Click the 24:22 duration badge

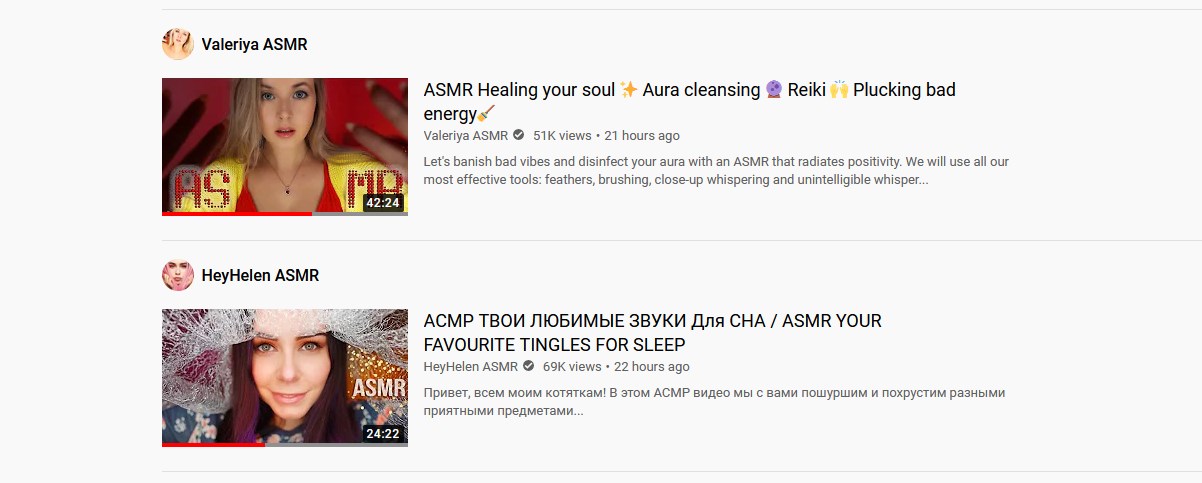click(x=383, y=434)
